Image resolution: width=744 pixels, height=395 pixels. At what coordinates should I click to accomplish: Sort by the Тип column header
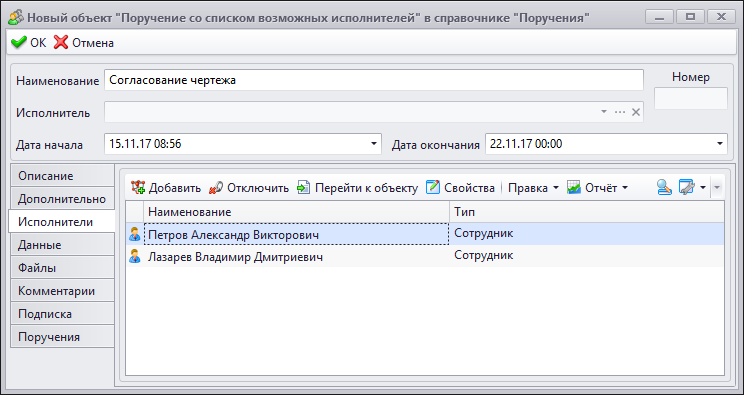point(587,212)
